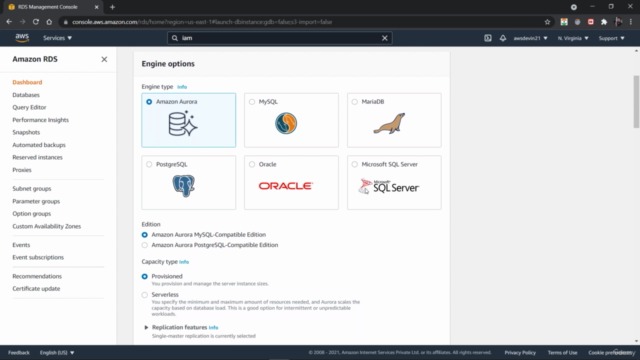This screenshot has height=360, width=640.
Task: Expand the Replication features section
Action: pos(146,327)
